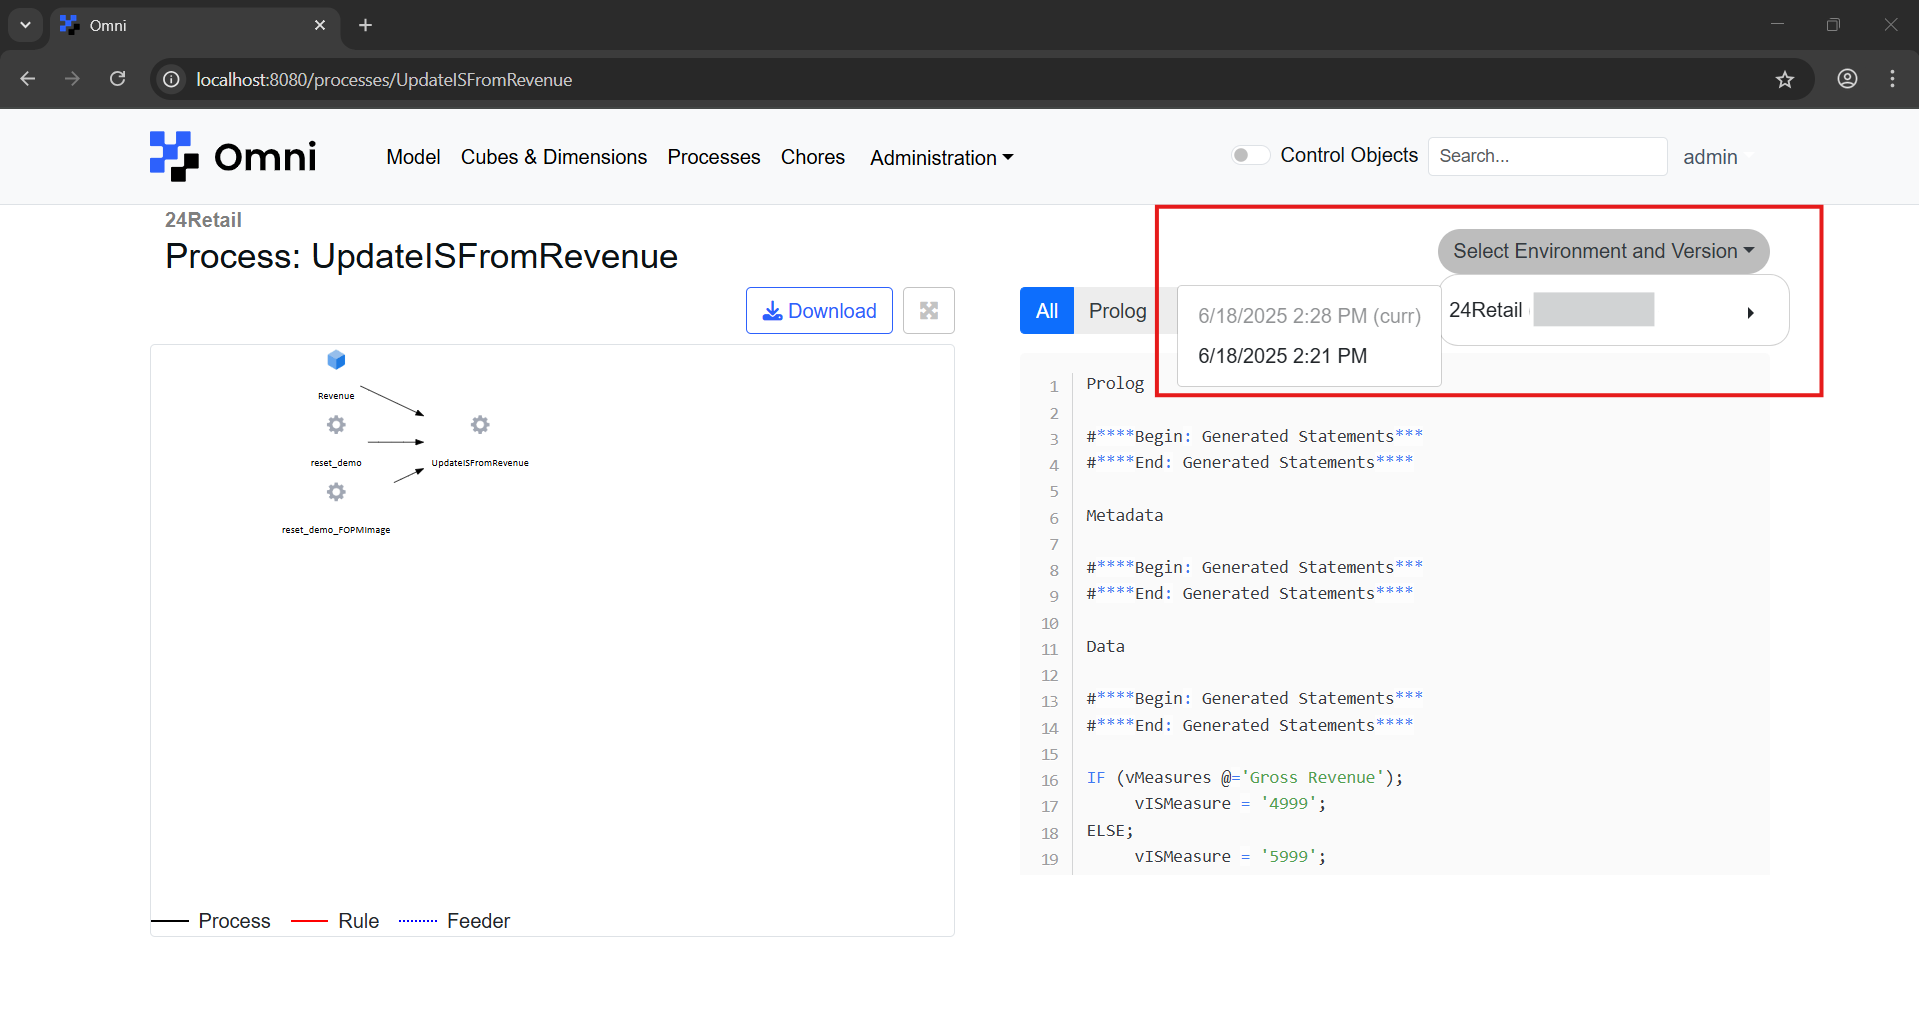Click the vISMeasure = '5999' code line

pyautogui.click(x=1230, y=856)
